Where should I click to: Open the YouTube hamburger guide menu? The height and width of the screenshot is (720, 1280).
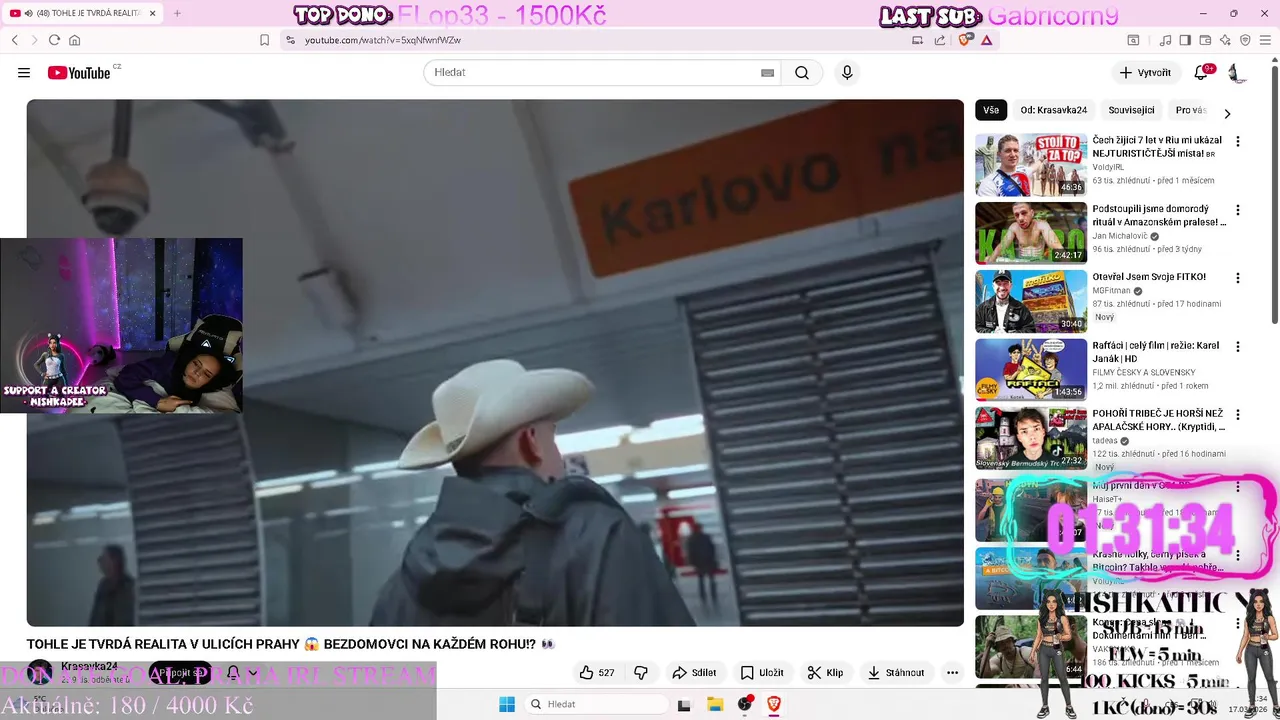[x=24, y=73]
